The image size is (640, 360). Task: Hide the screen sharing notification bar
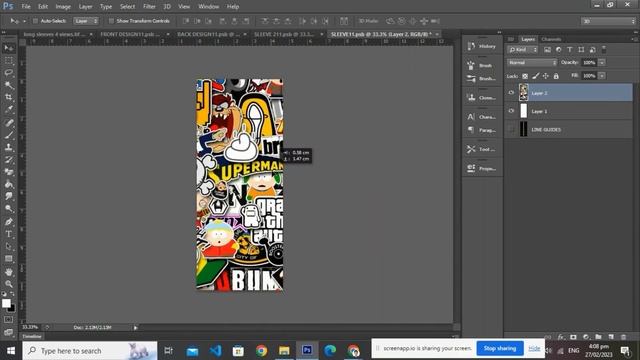[x=534, y=348]
